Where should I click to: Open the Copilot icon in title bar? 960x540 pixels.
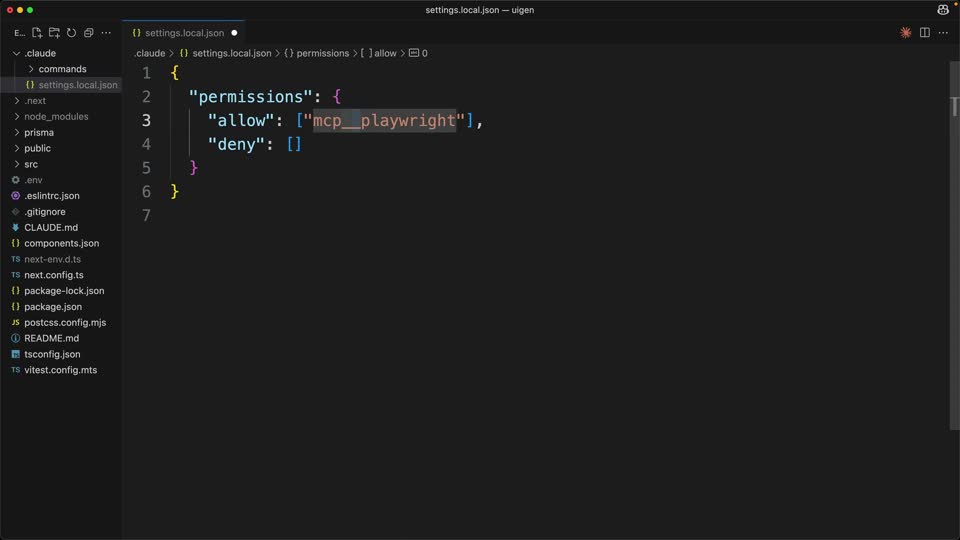(x=943, y=10)
